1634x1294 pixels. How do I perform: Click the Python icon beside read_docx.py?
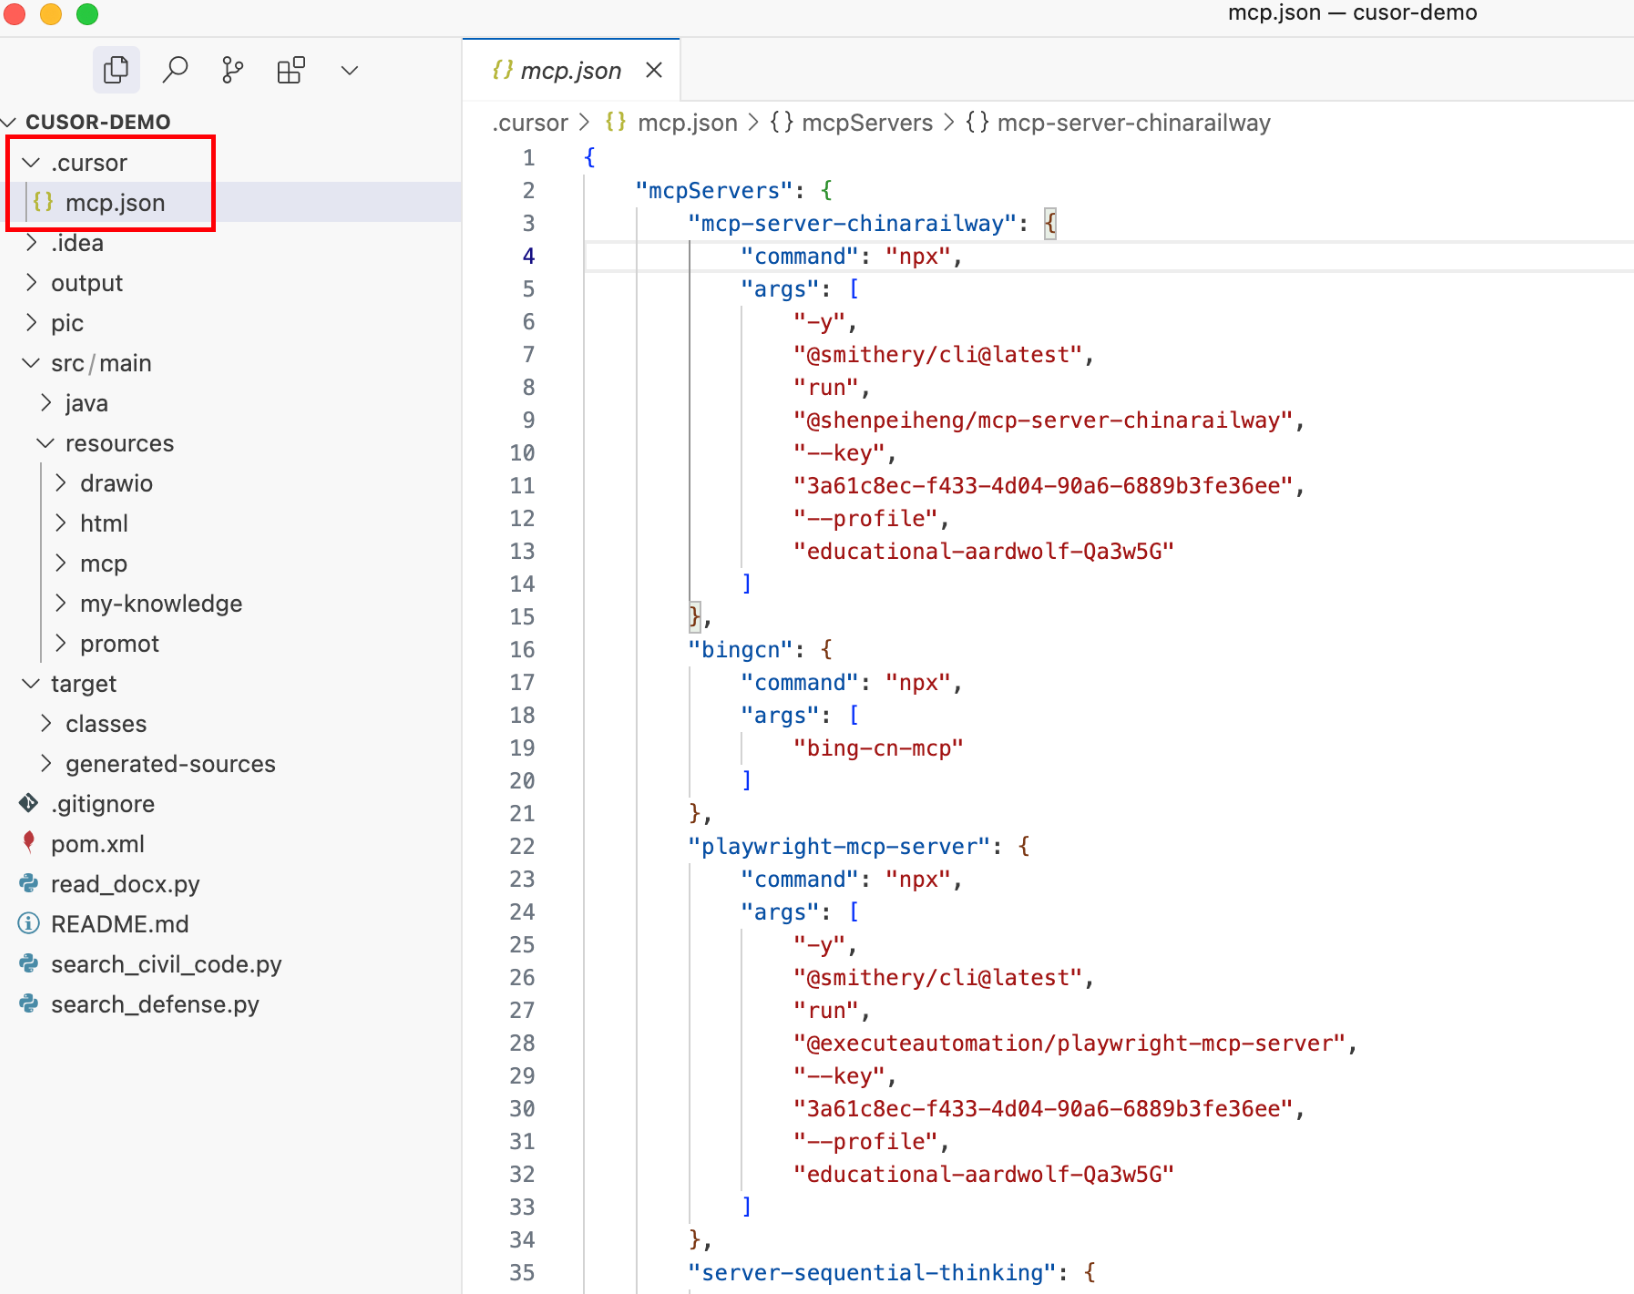pos(29,884)
